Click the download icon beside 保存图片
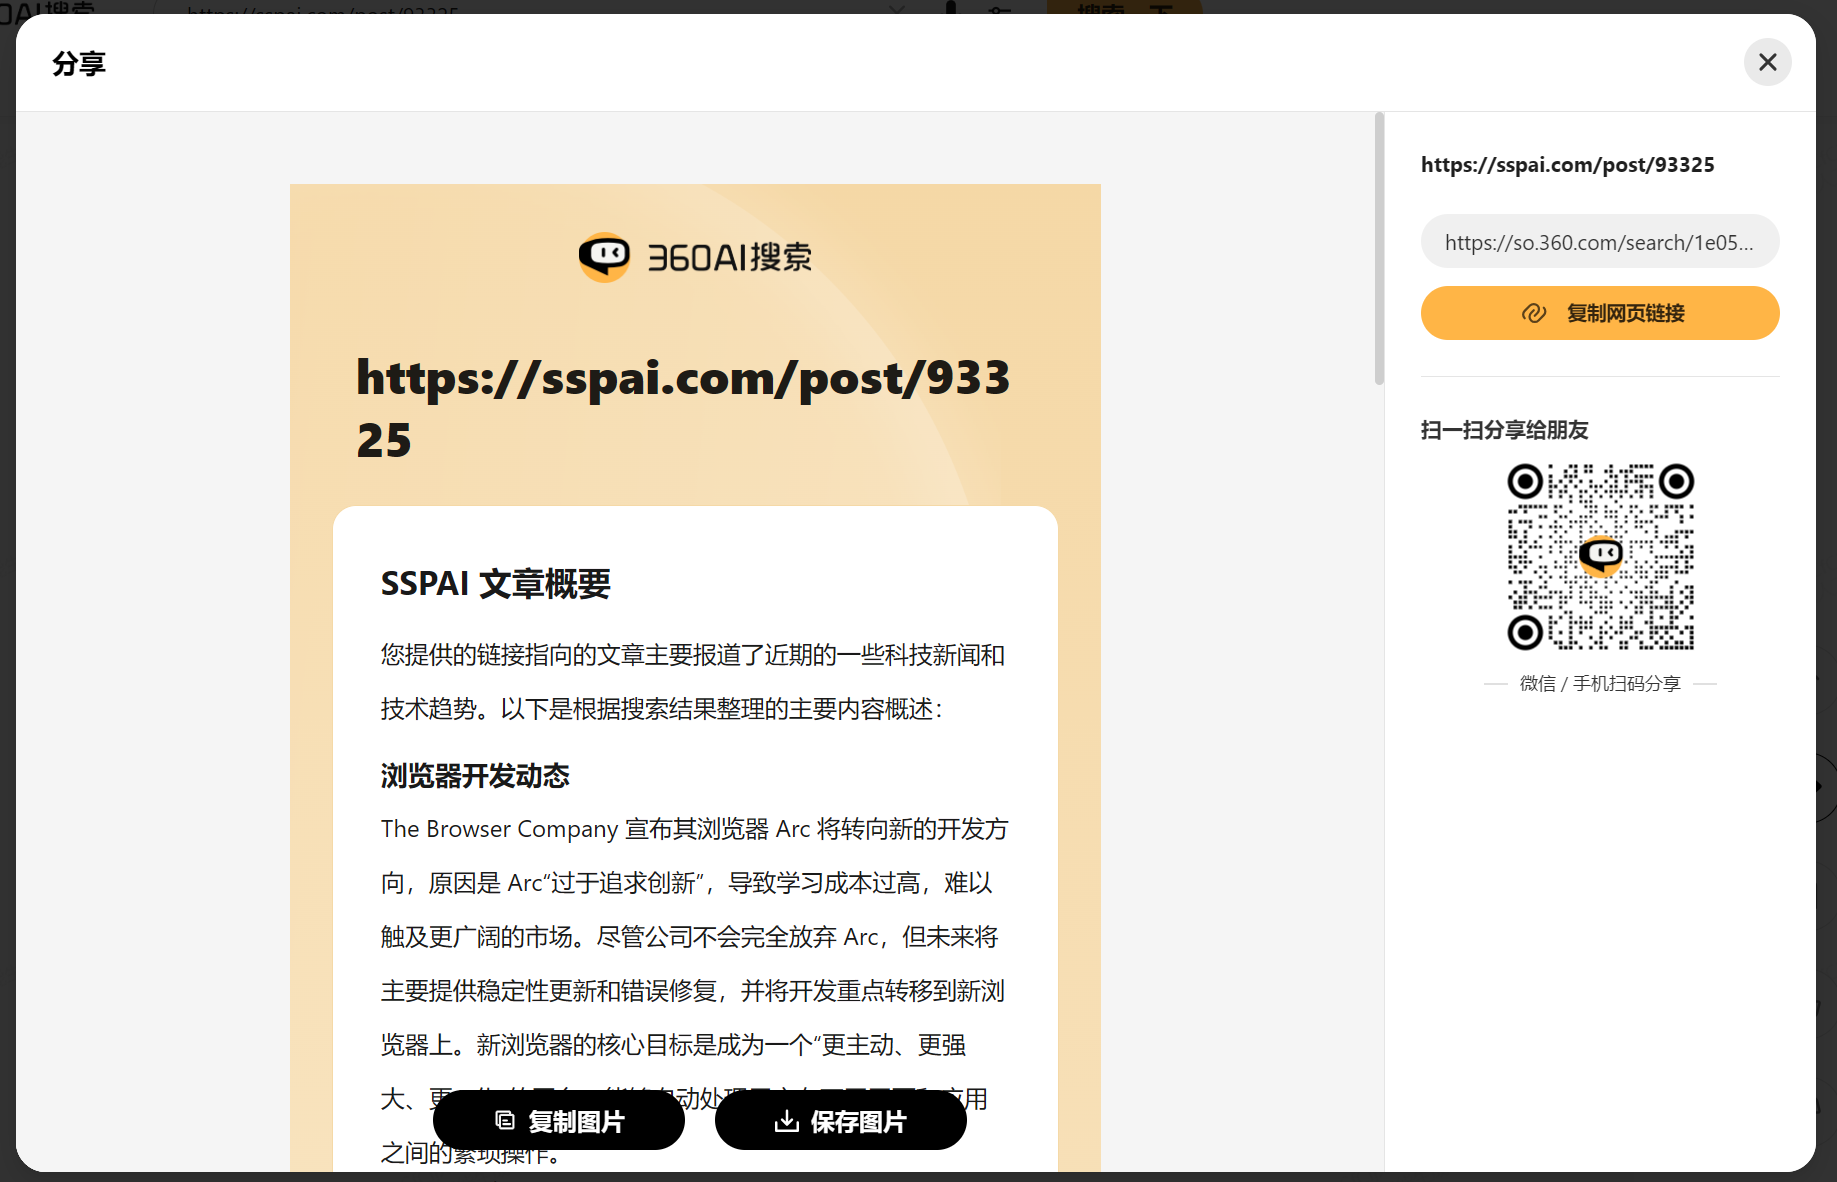Screen dimensions: 1837x1182 [787, 1121]
